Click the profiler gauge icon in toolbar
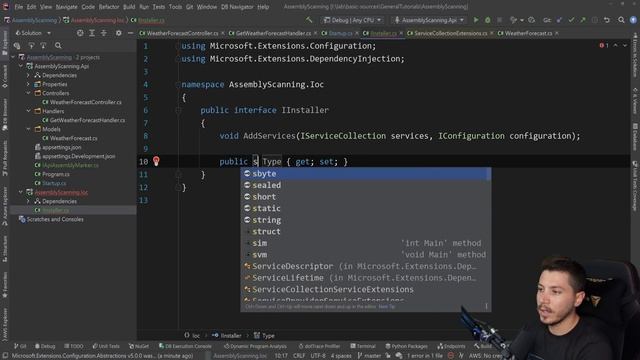 pyautogui.click(x=531, y=20)
